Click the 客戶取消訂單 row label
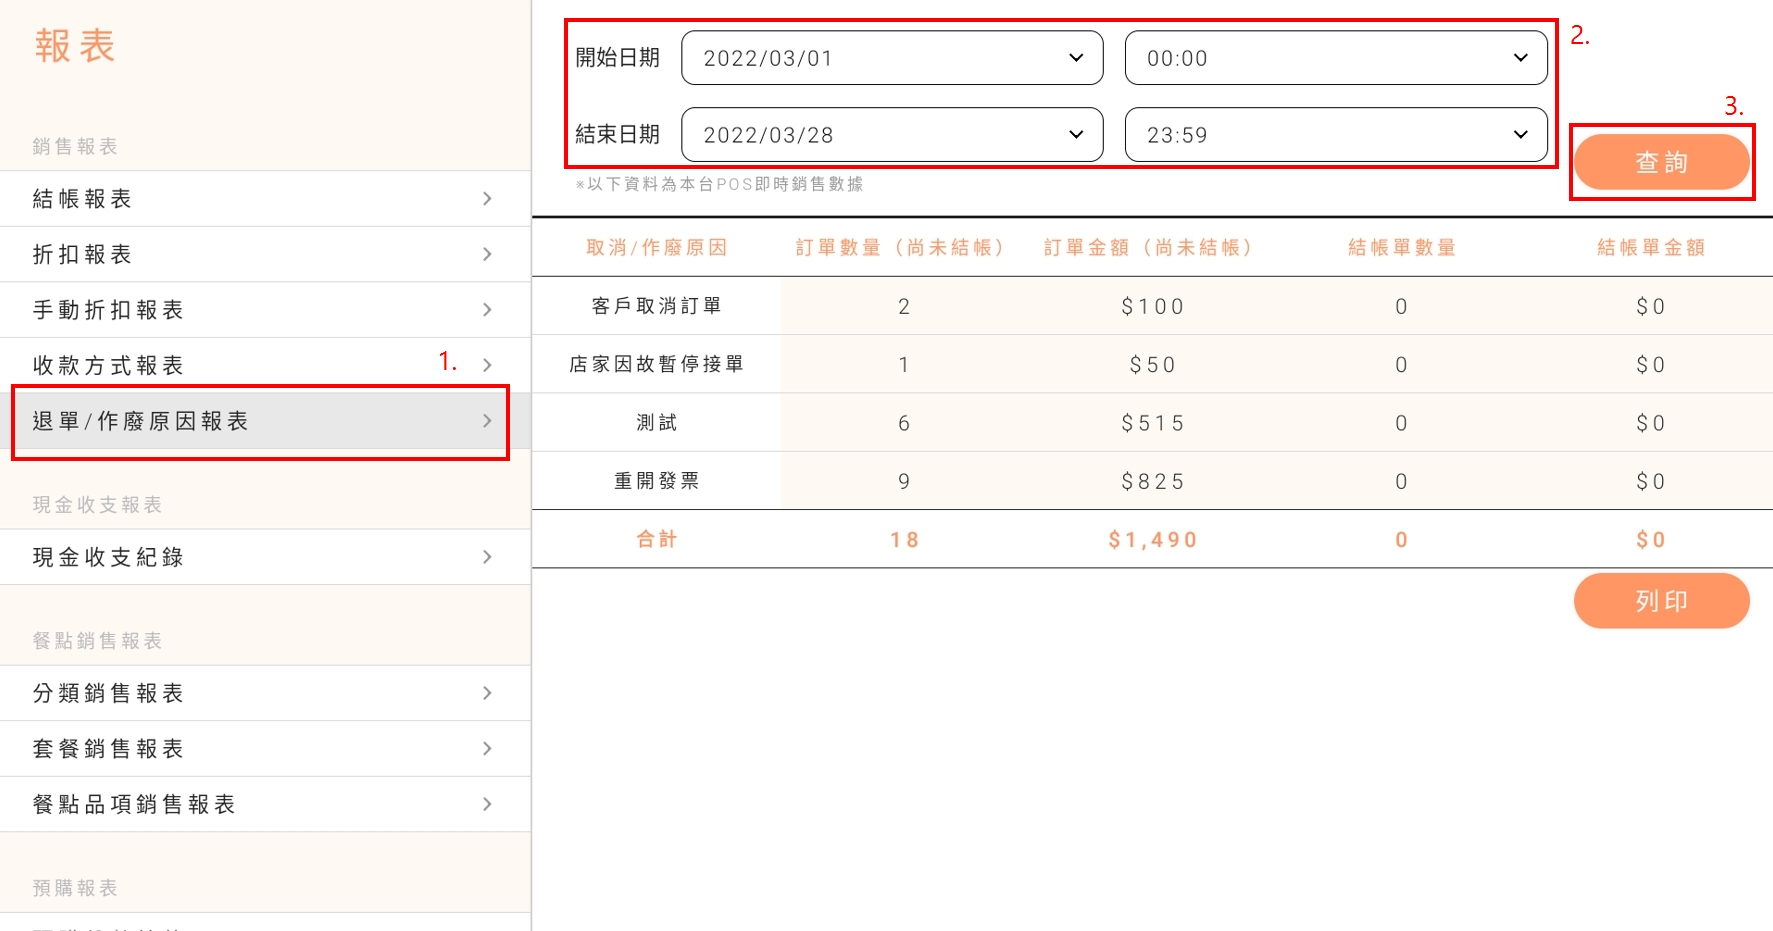 (656, 306)
